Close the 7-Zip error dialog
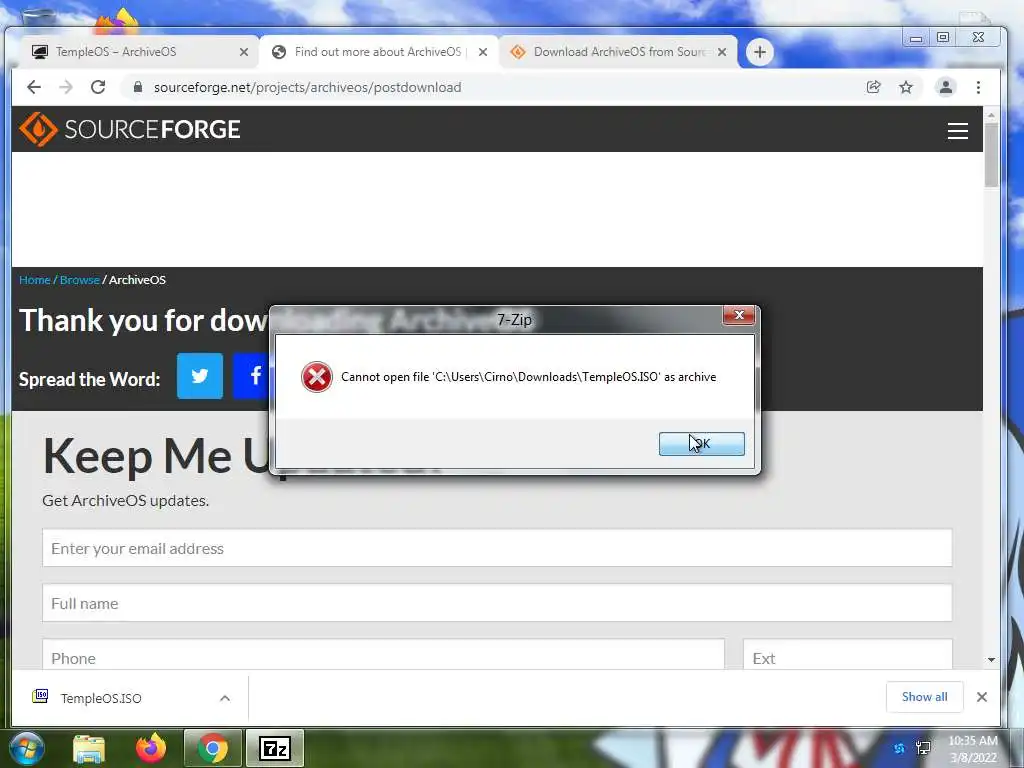Image resolution: width=1024 pixels, height=768 pixels. point(739,315)
